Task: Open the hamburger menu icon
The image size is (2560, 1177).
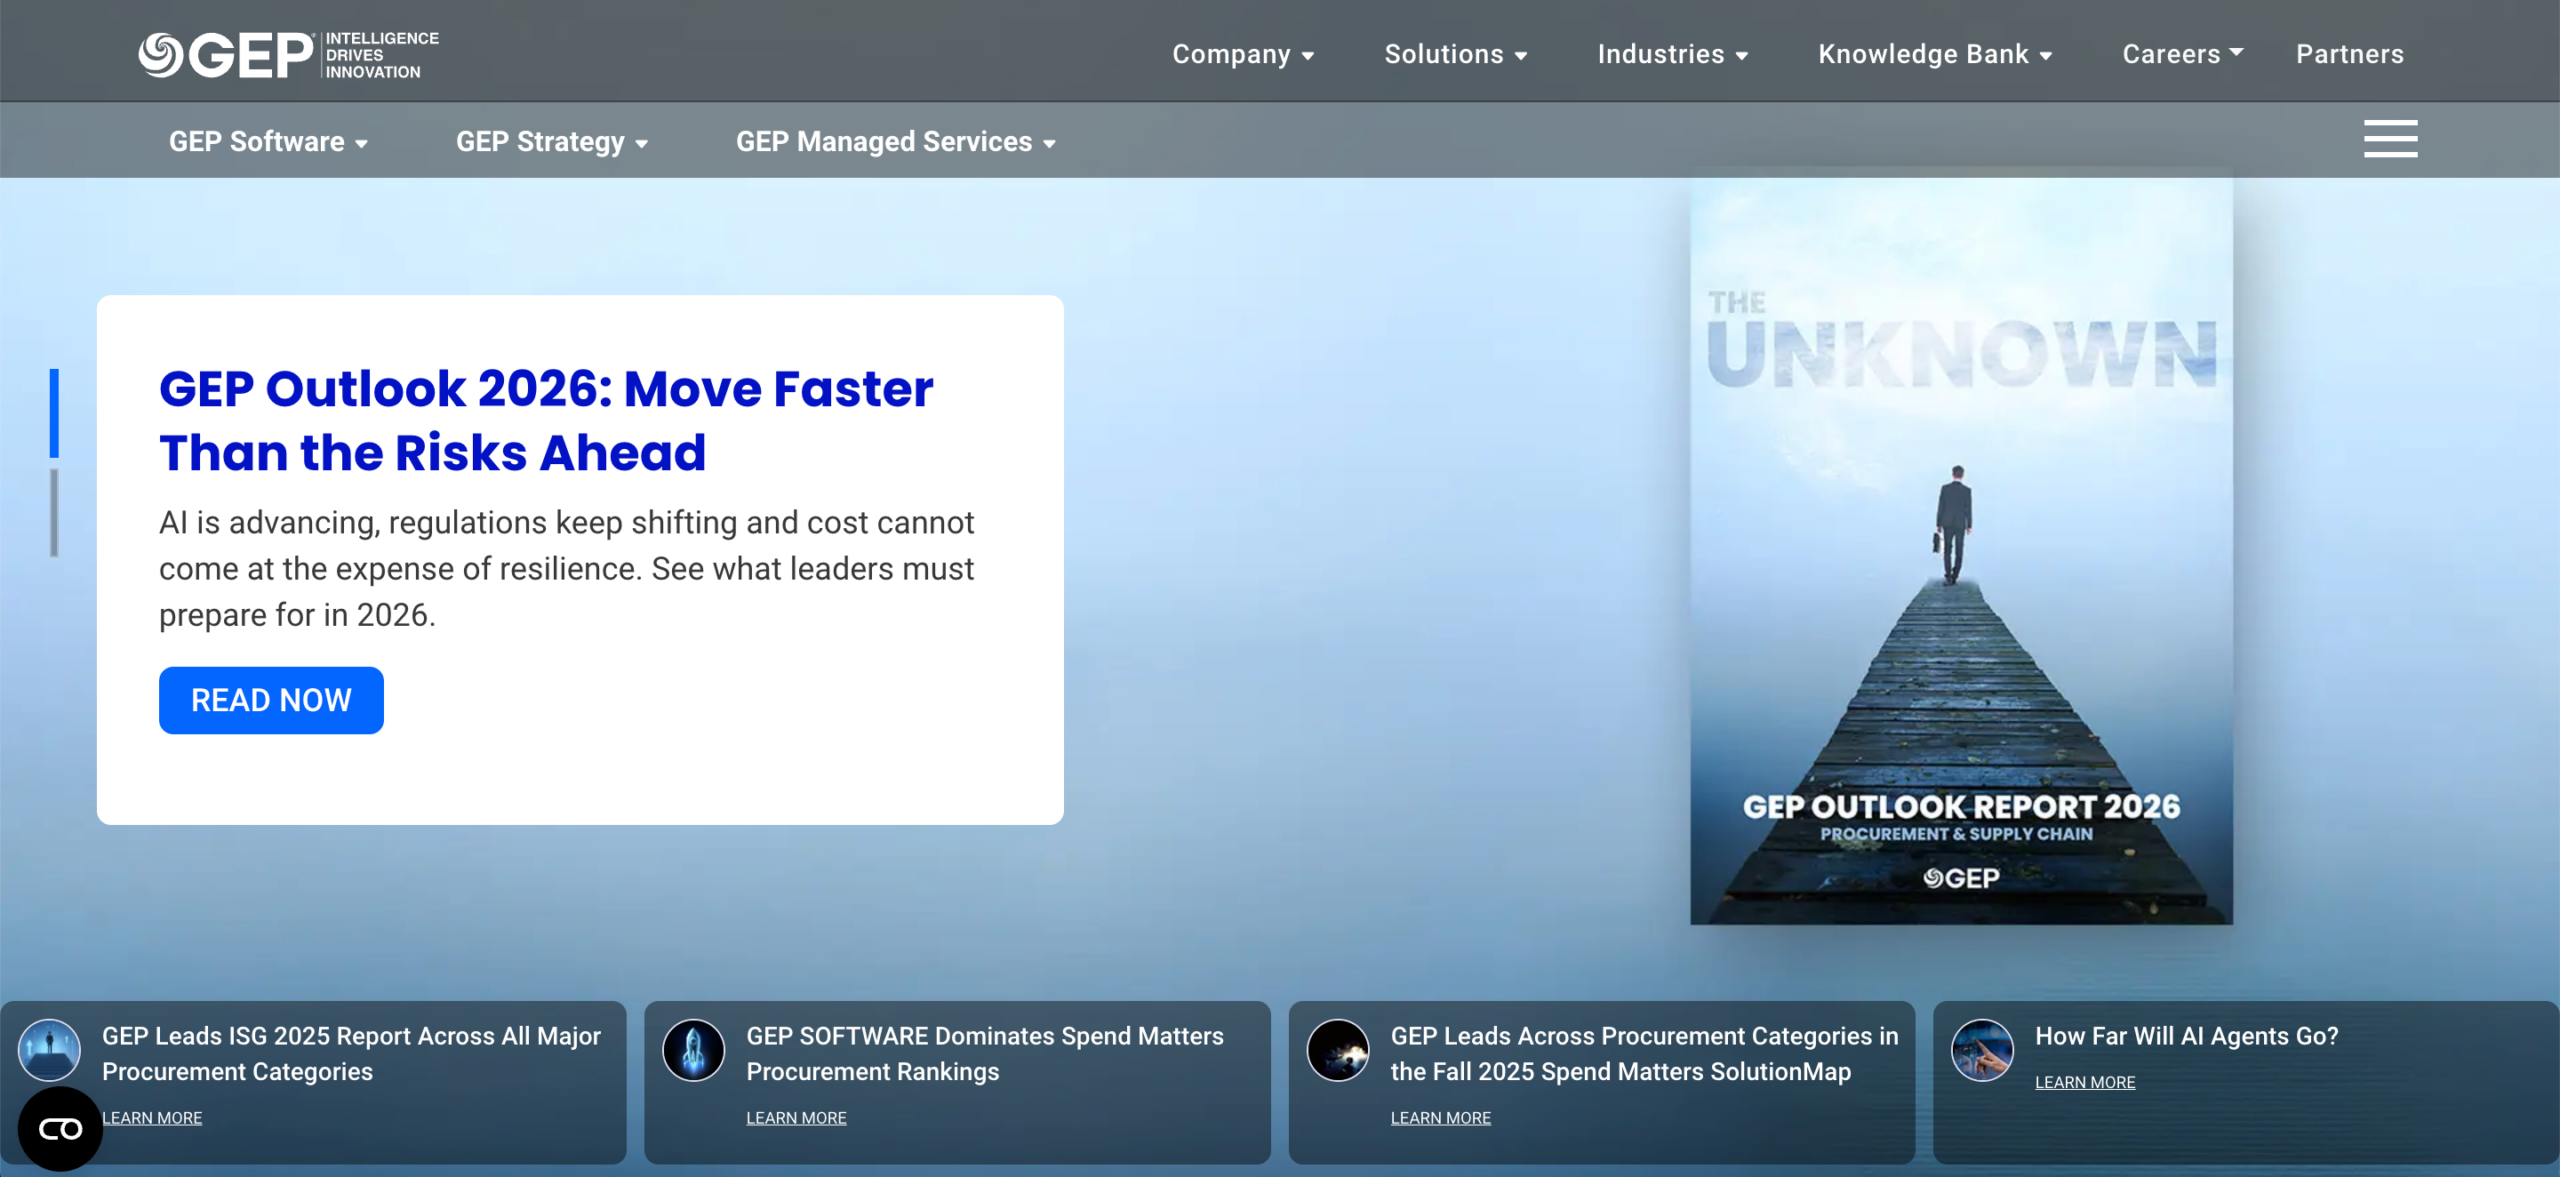Action: tap(2390, 139)
